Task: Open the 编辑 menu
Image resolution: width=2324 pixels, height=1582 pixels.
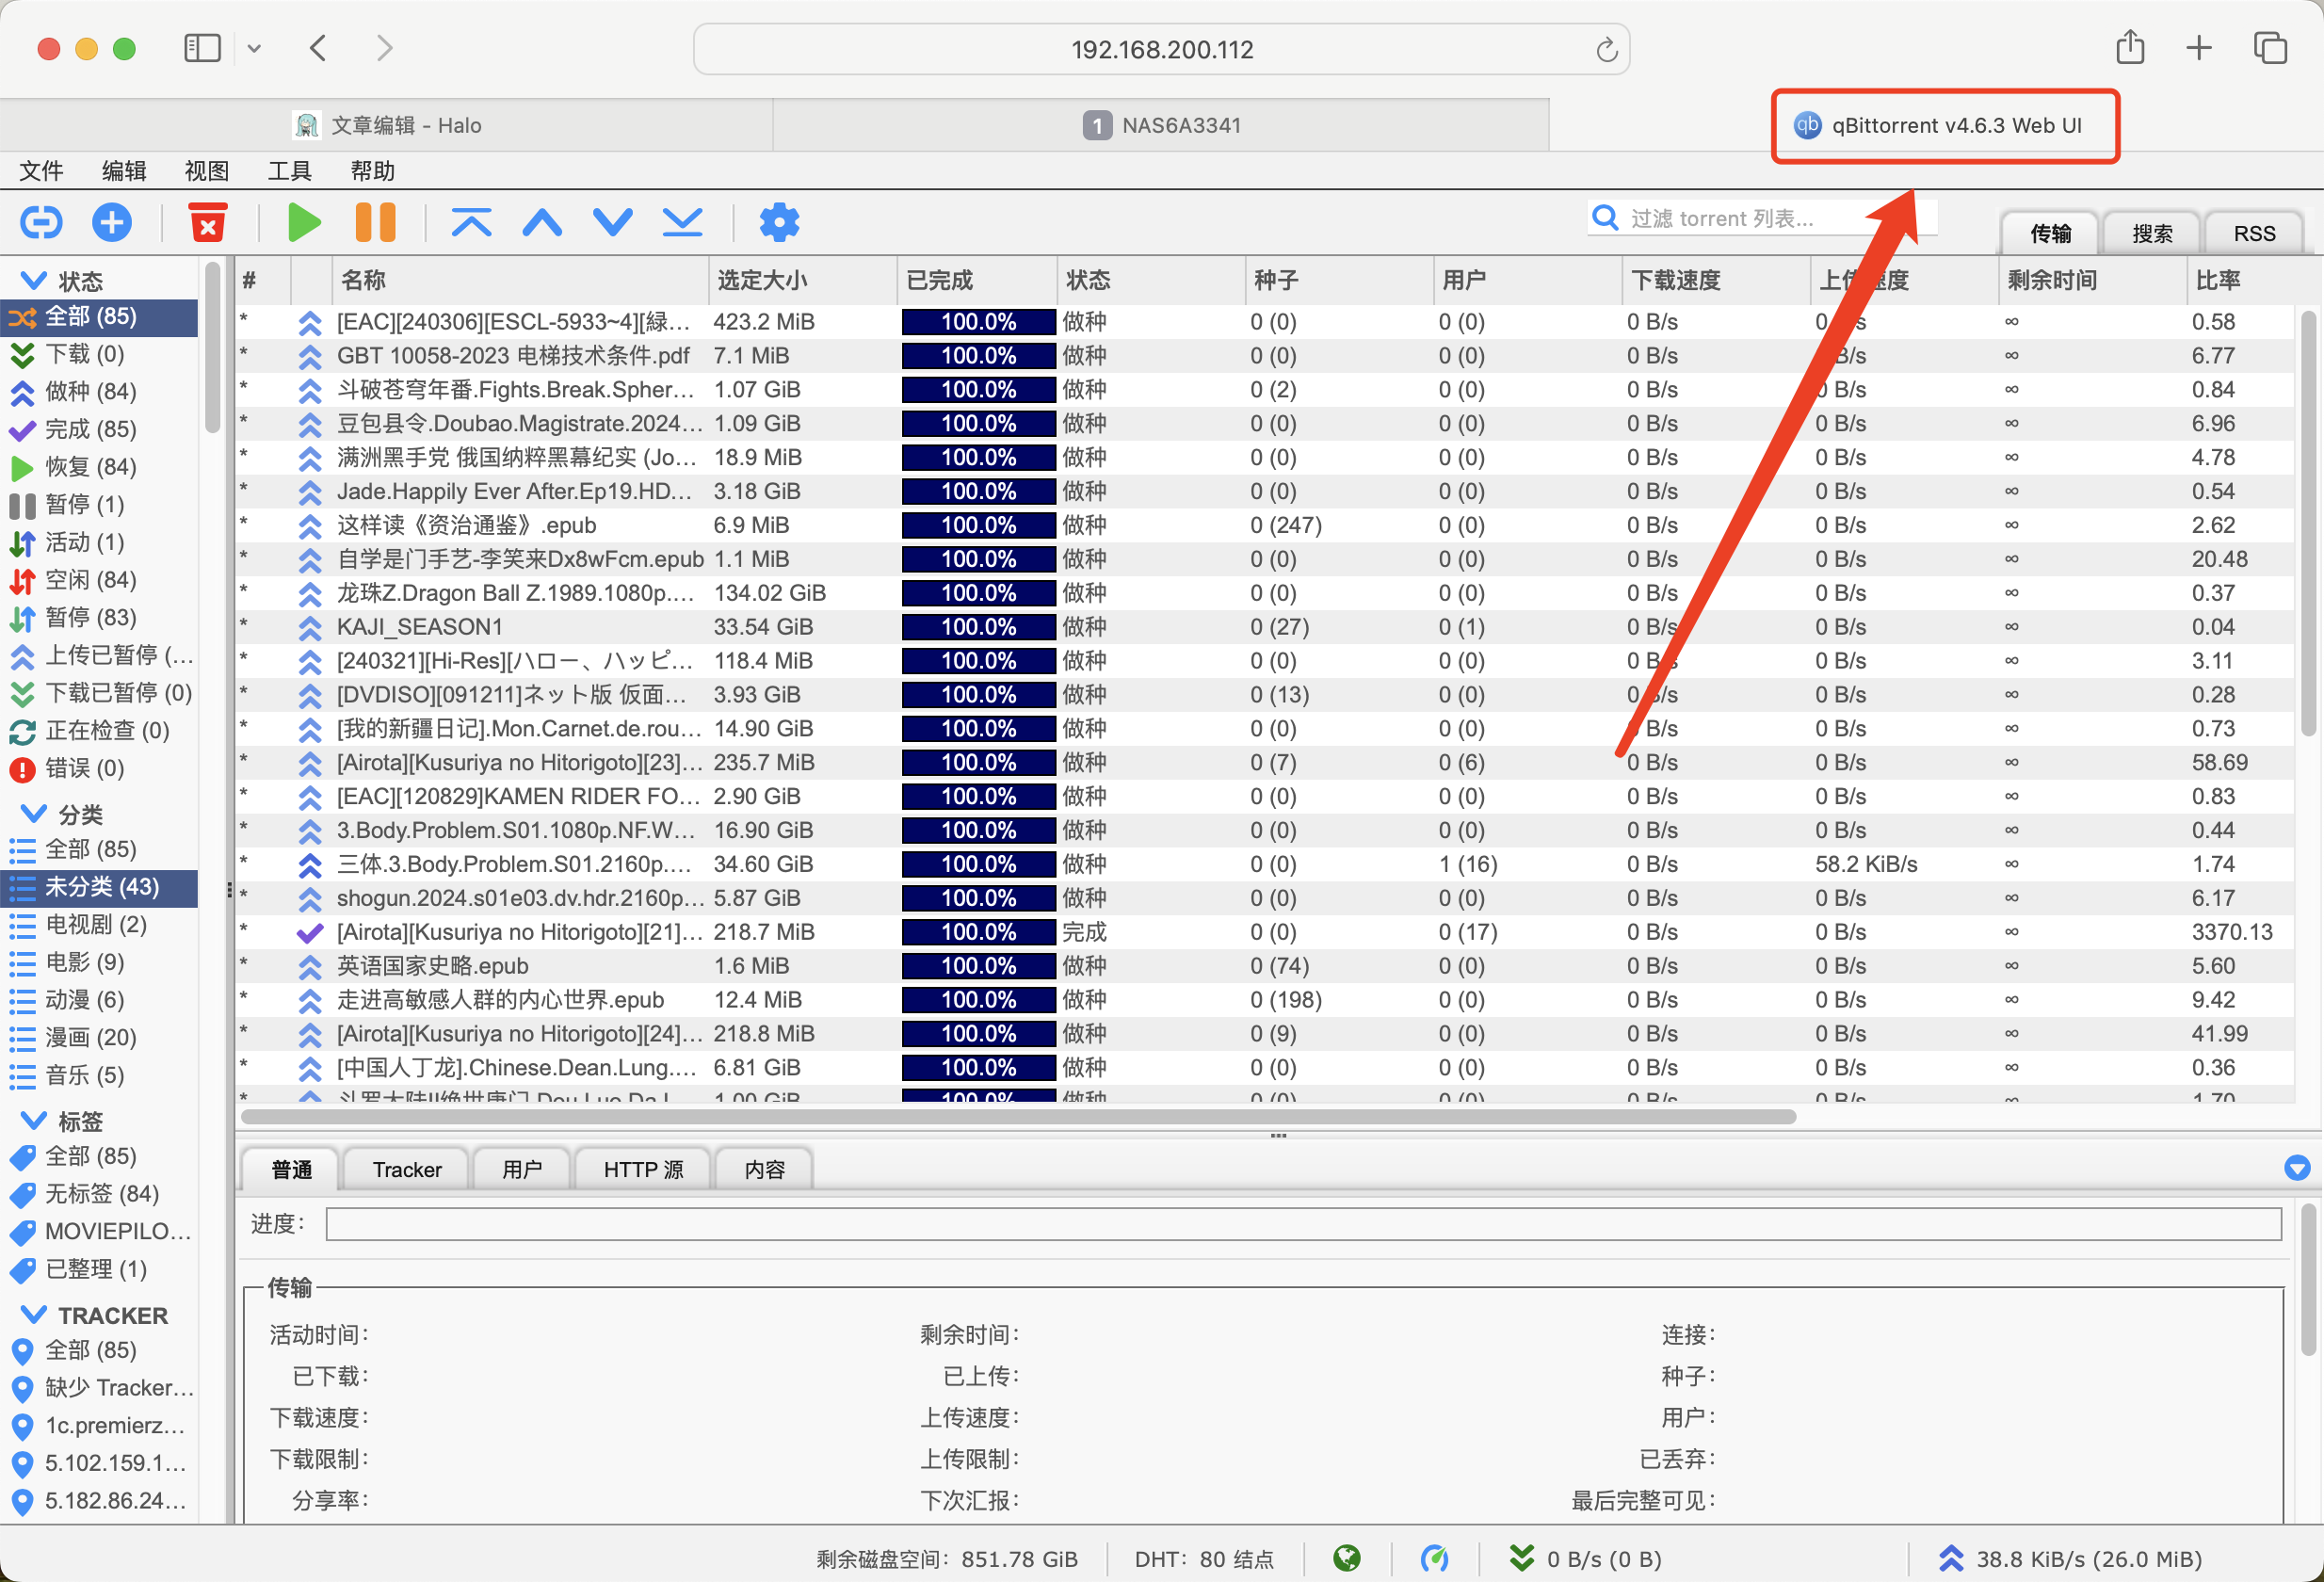Action: (124, 171)
